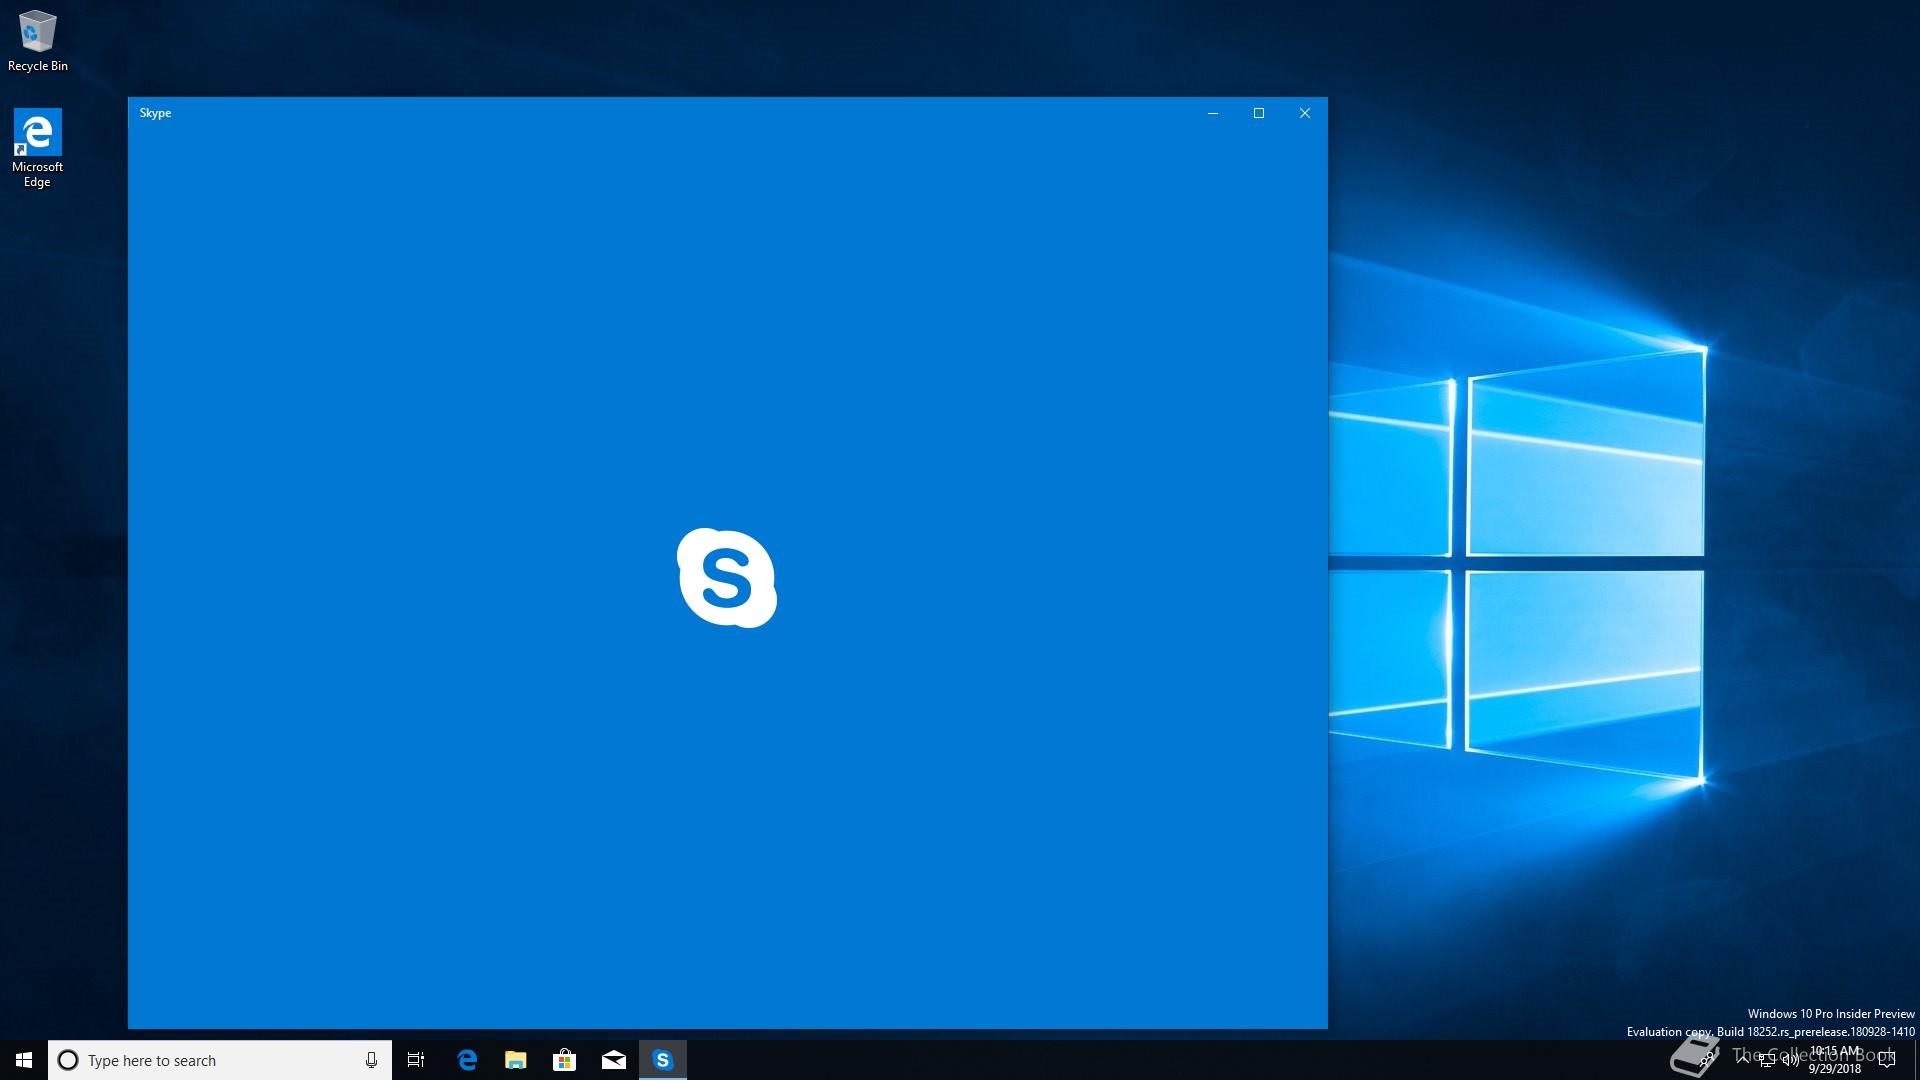Maximize the Skype window
The width and height of the screenshot is (1920, 1080).
1259,113
